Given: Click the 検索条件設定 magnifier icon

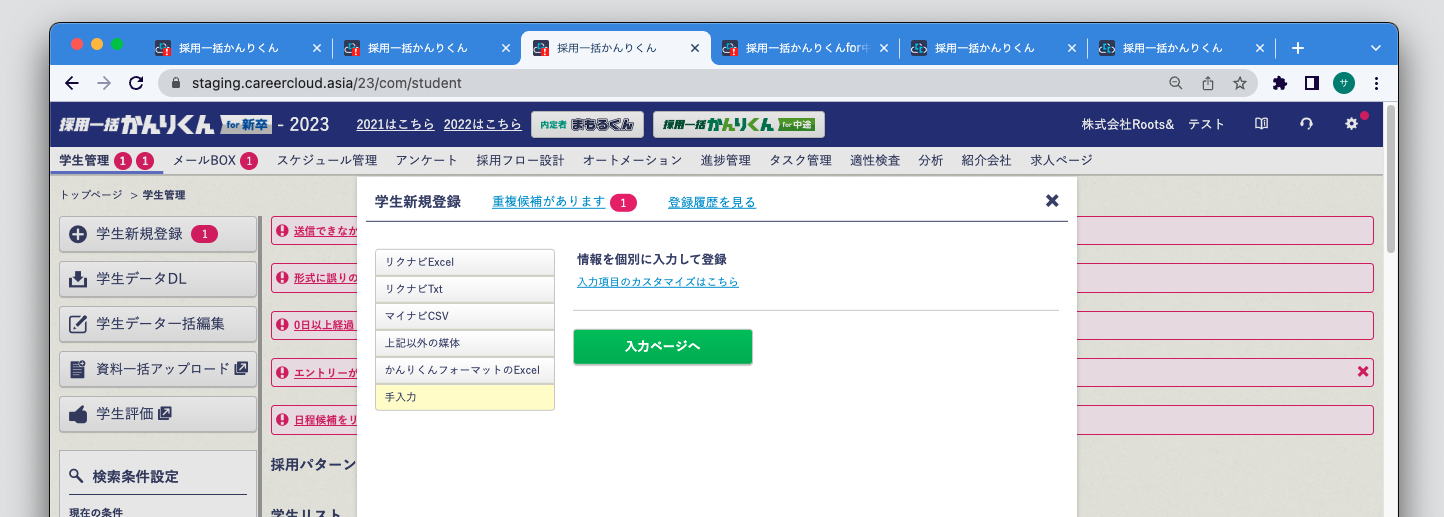Looking at the screenshot, I should 77,476.
